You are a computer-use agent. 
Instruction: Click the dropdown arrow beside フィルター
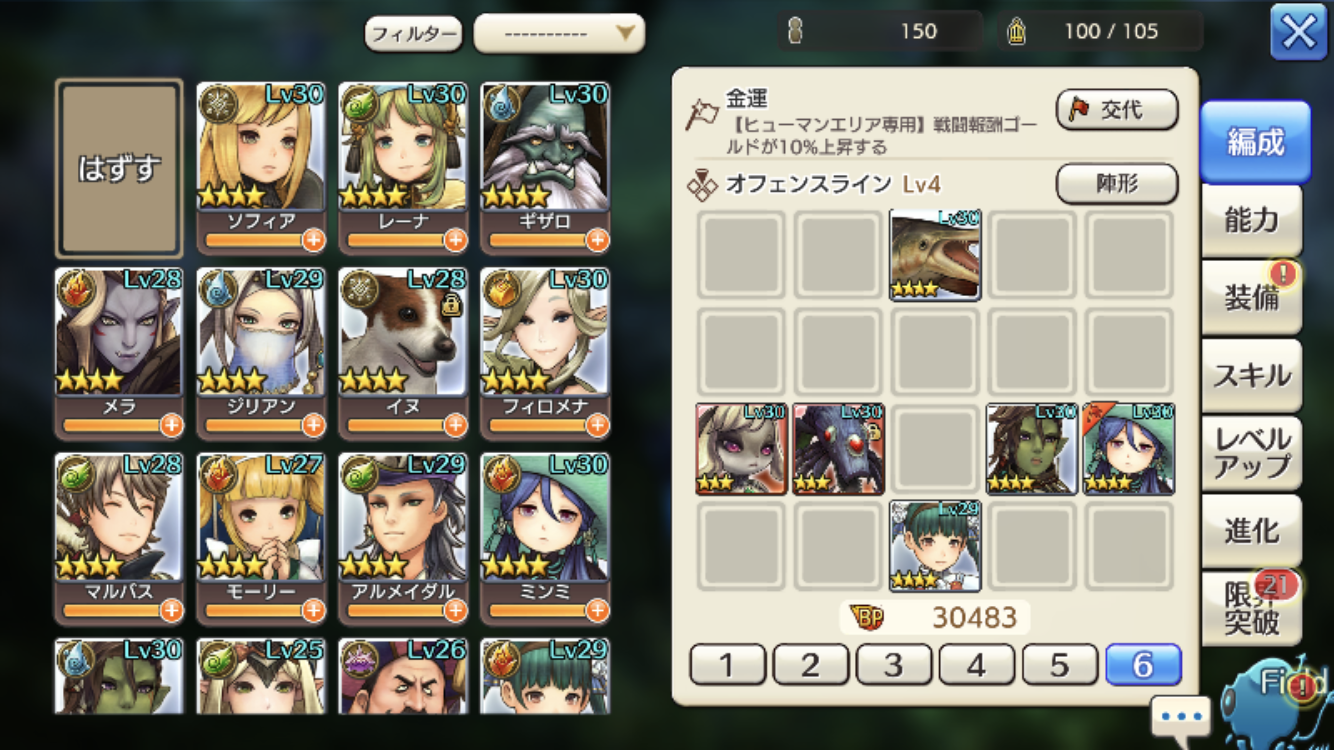(x=625, y=34)
